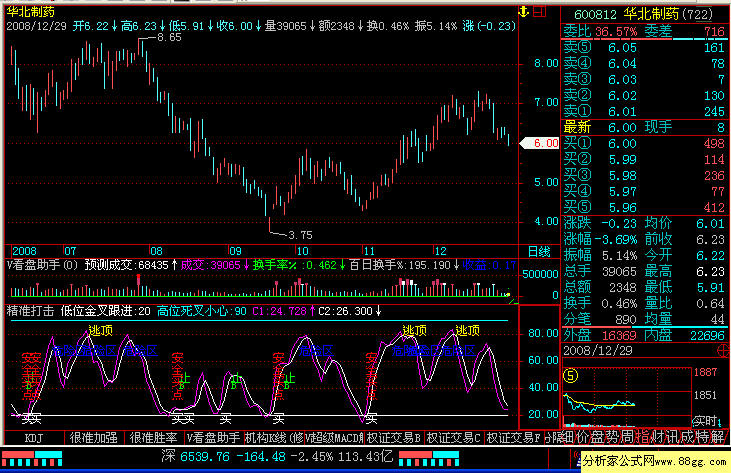The width and height of the screenshot is (731, 473).
Task: Click the 8.65 high price label on the chart
Action: [x=169, y=37]
